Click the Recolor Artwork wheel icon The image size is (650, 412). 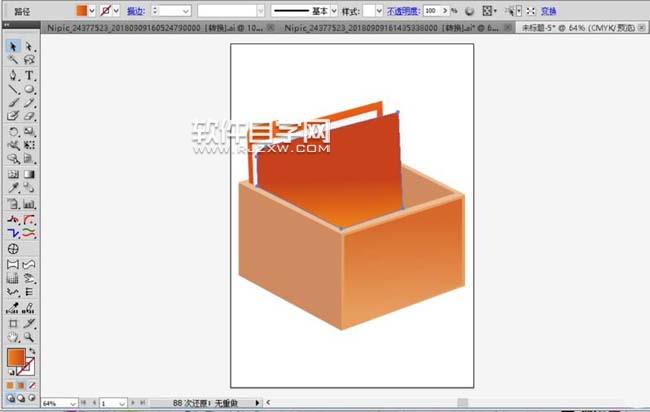(x=469, y=11)
